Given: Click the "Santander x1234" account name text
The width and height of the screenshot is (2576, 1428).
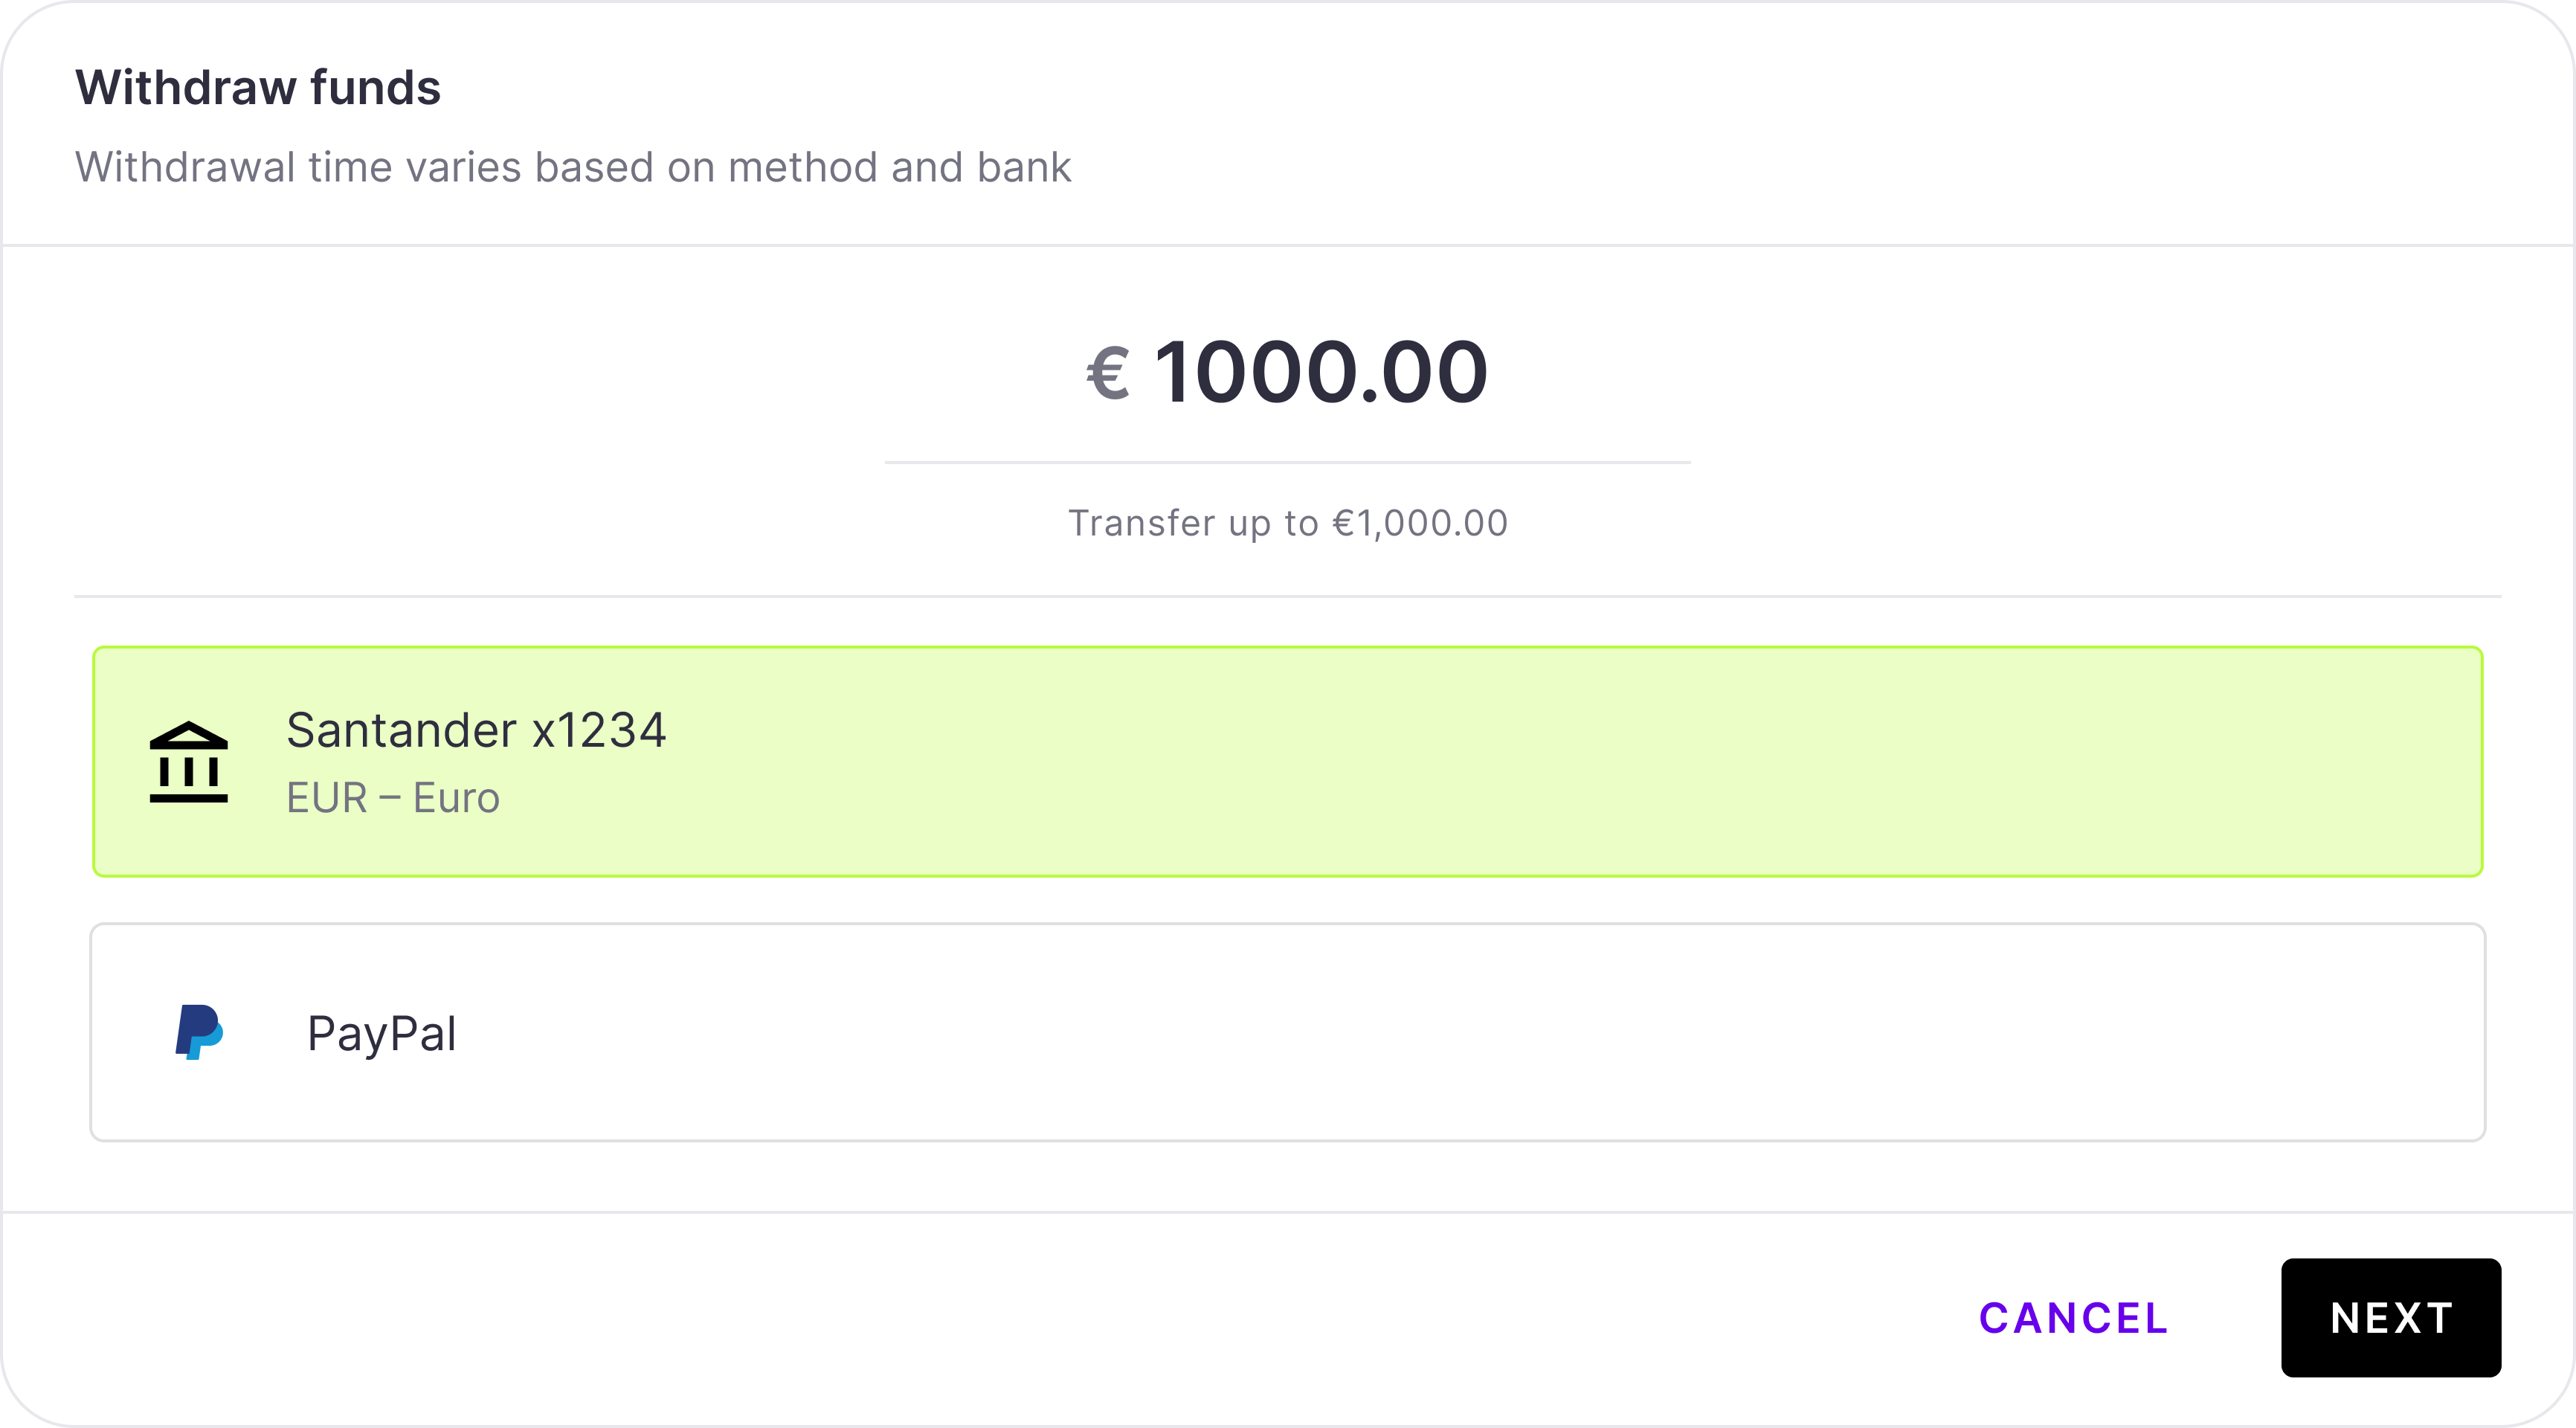Looking at the screenshot, I should [x=476, y=730].
